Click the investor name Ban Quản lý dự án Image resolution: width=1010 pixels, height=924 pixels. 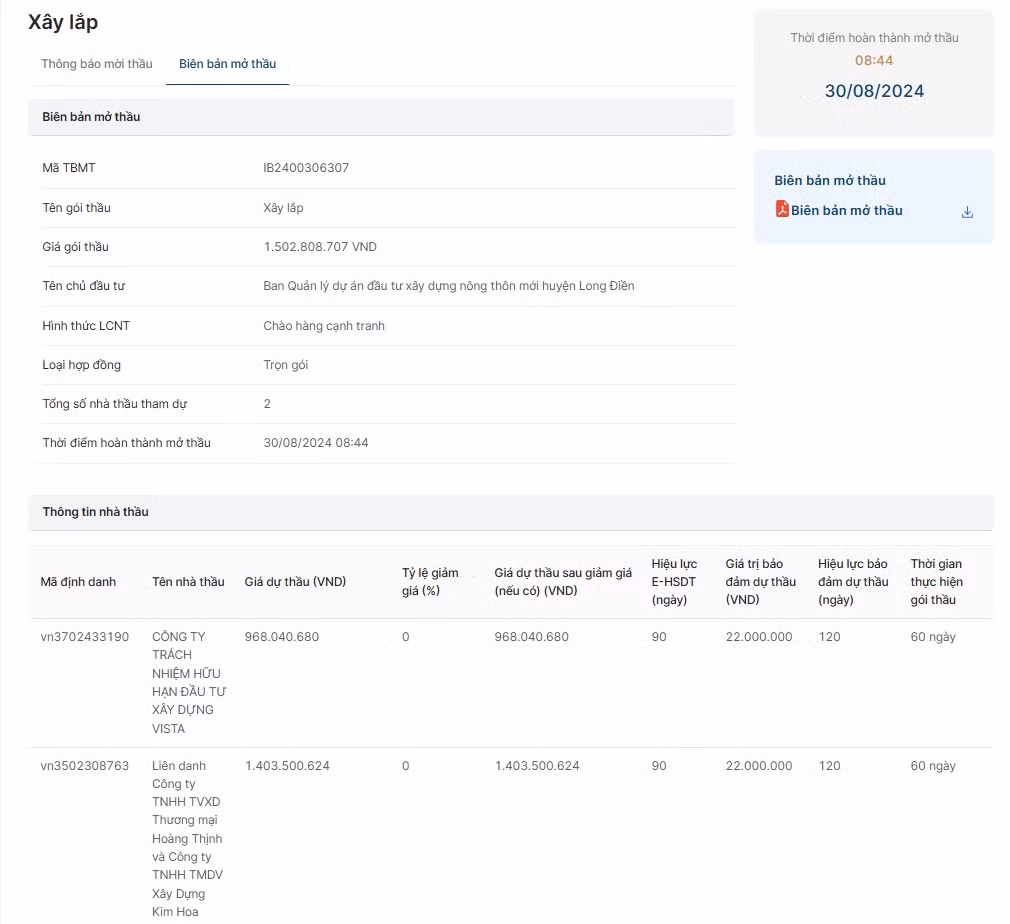click(x=448, y=286)
